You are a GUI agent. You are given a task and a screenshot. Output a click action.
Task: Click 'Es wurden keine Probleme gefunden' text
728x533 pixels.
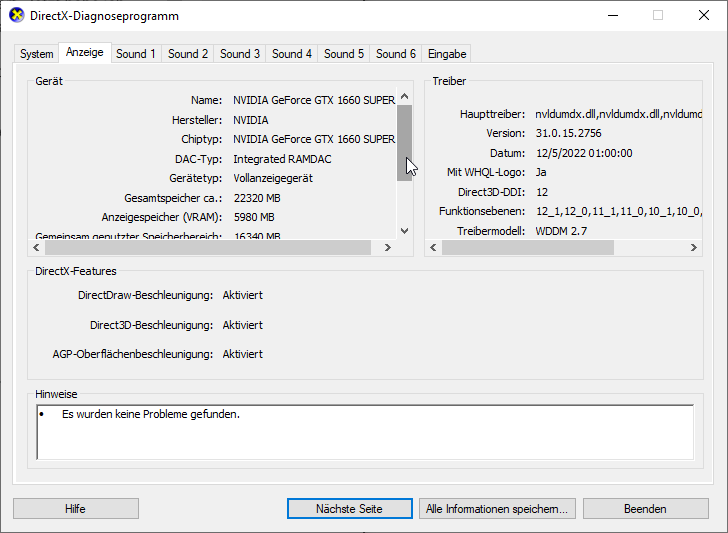click(x=151, y=414)
